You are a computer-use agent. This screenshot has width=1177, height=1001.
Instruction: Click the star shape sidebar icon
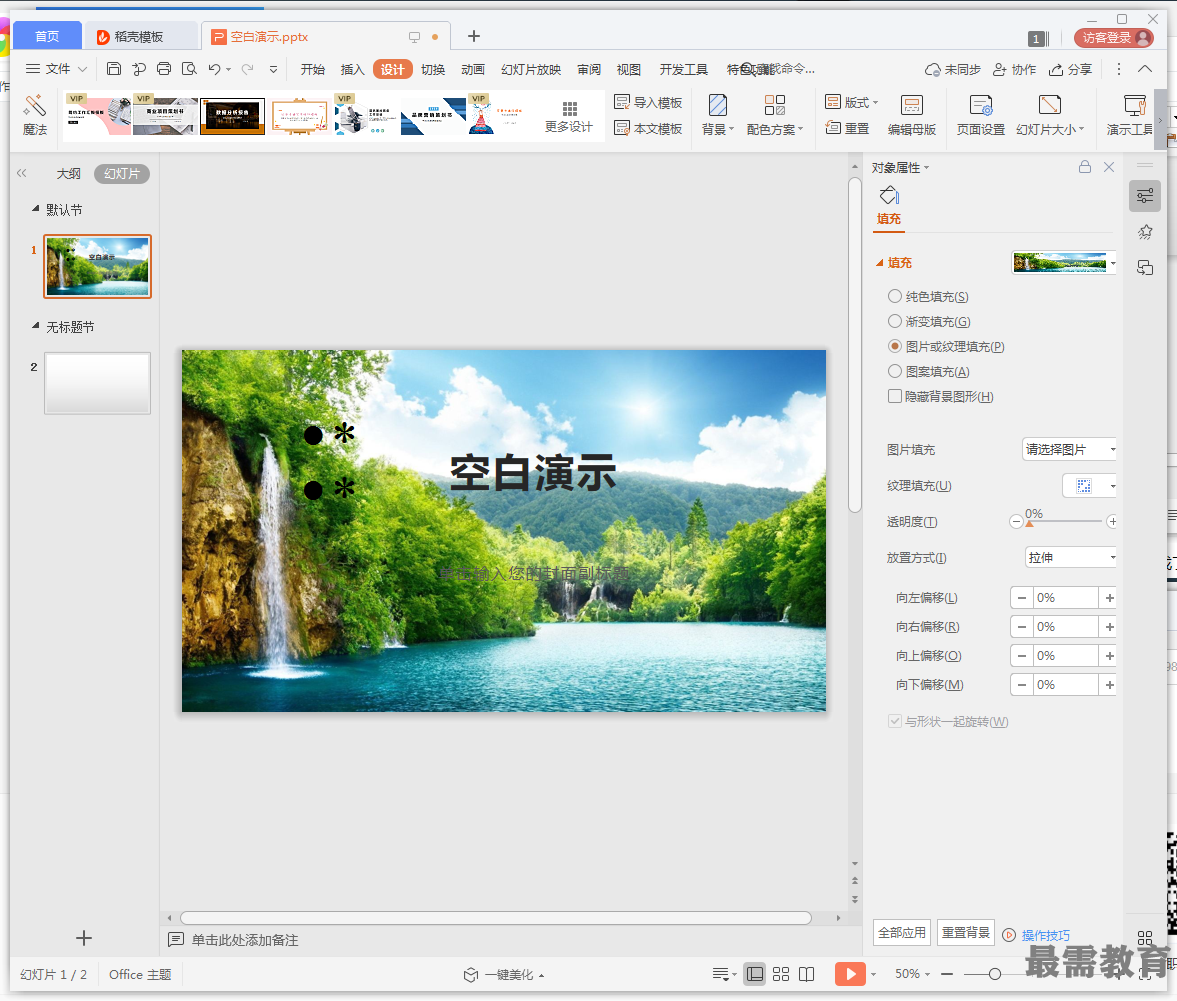(x=1145, y=232)
